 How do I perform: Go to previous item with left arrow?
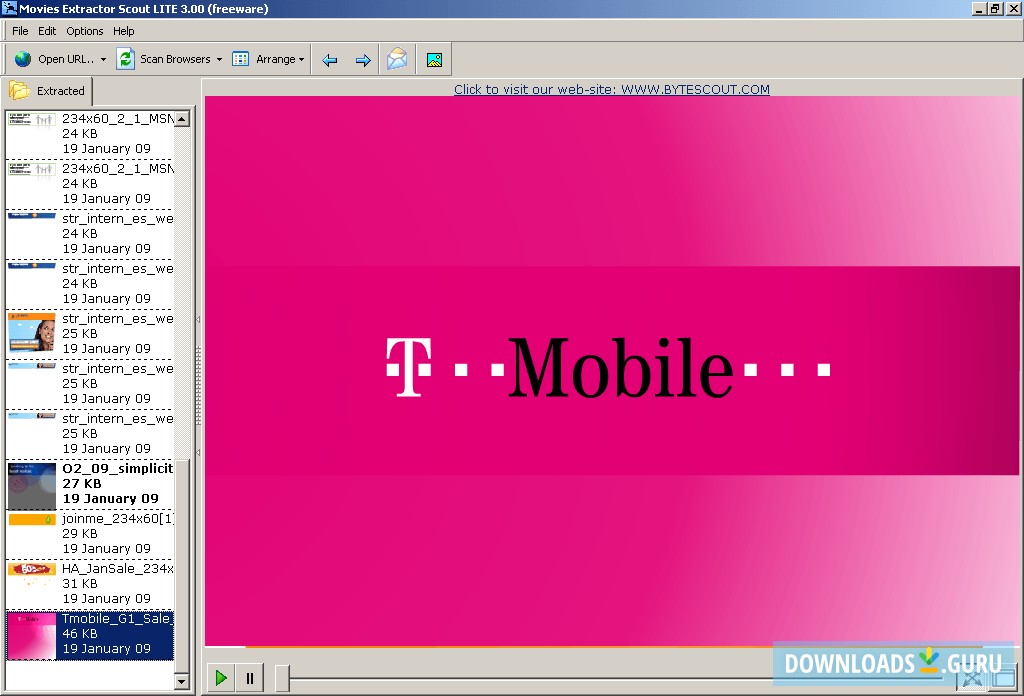click(x=329, y=60)
